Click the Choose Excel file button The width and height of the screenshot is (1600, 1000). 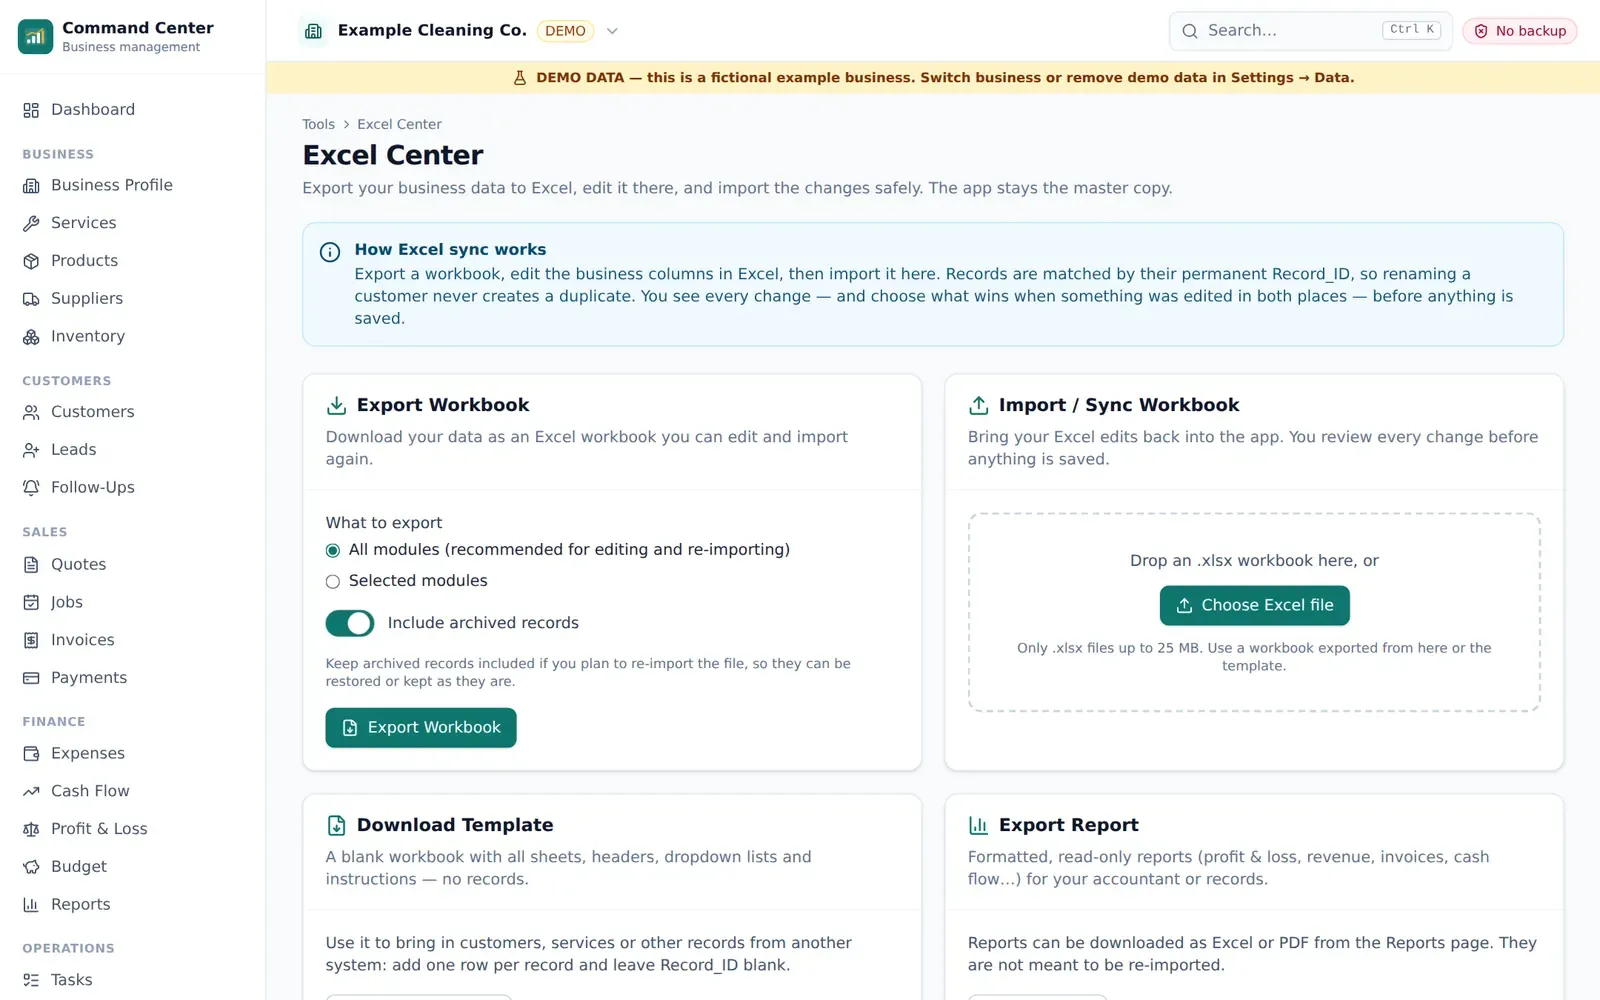1254,605
